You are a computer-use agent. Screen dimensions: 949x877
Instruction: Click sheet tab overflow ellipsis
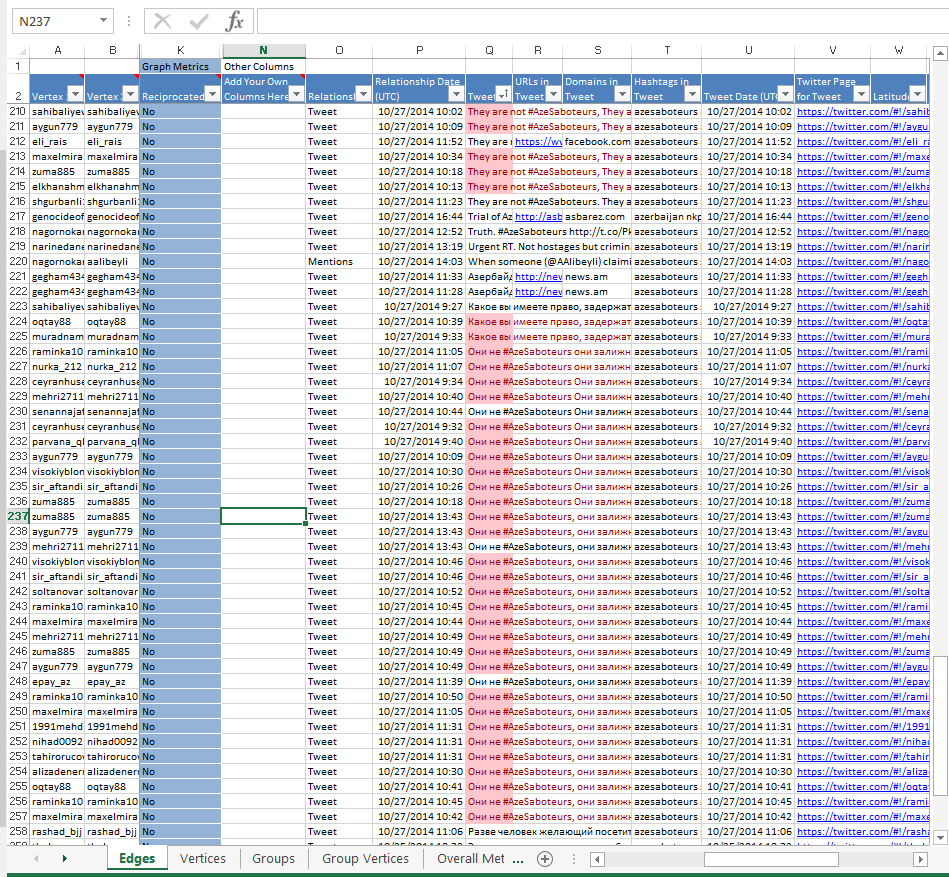tap(518, 859)
